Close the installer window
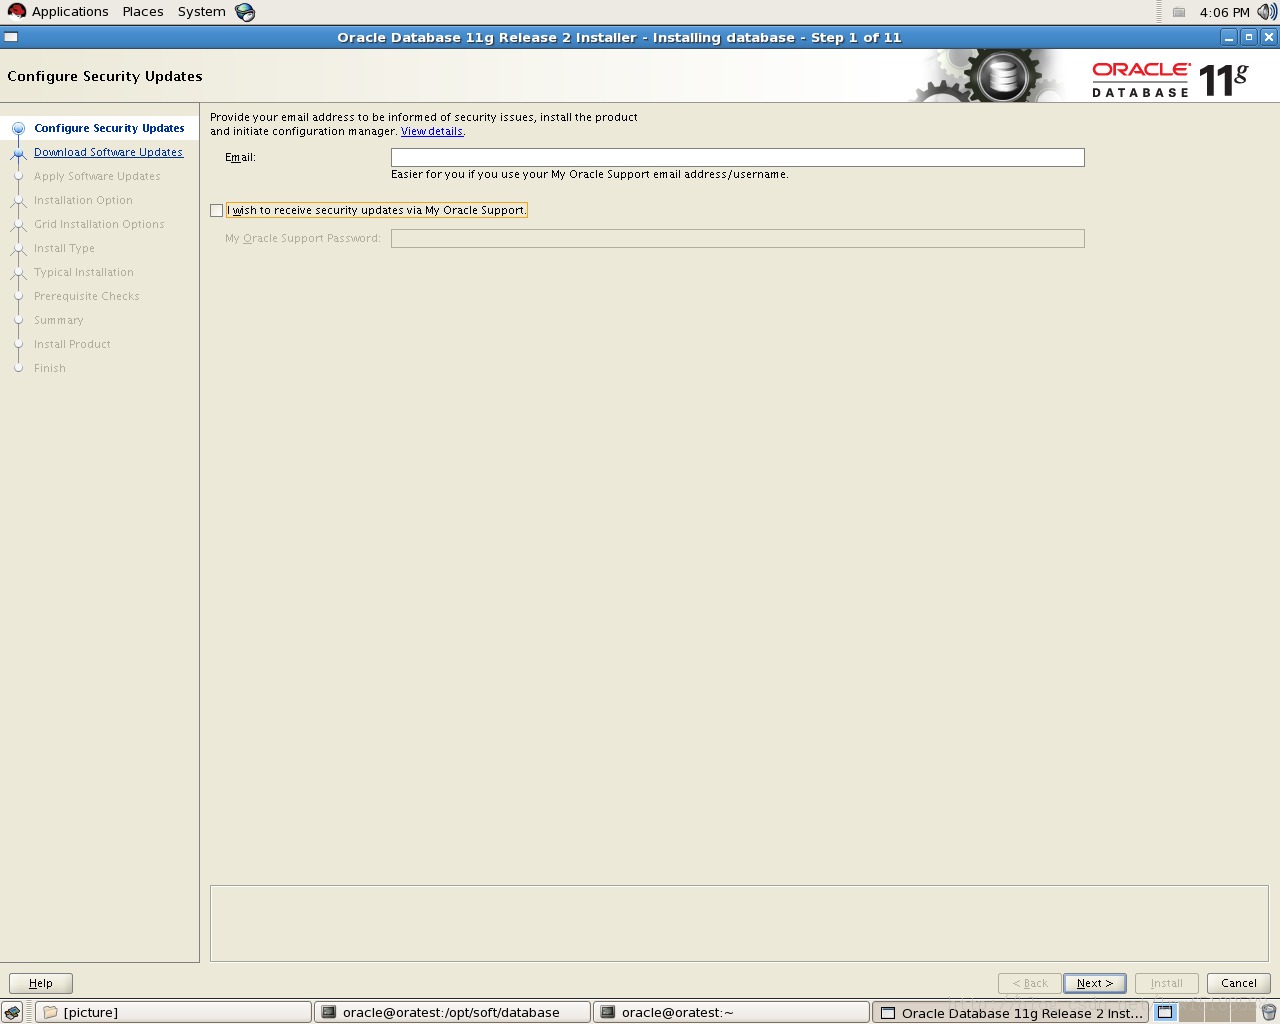1280x1024 pixels. click(1269, 37)
